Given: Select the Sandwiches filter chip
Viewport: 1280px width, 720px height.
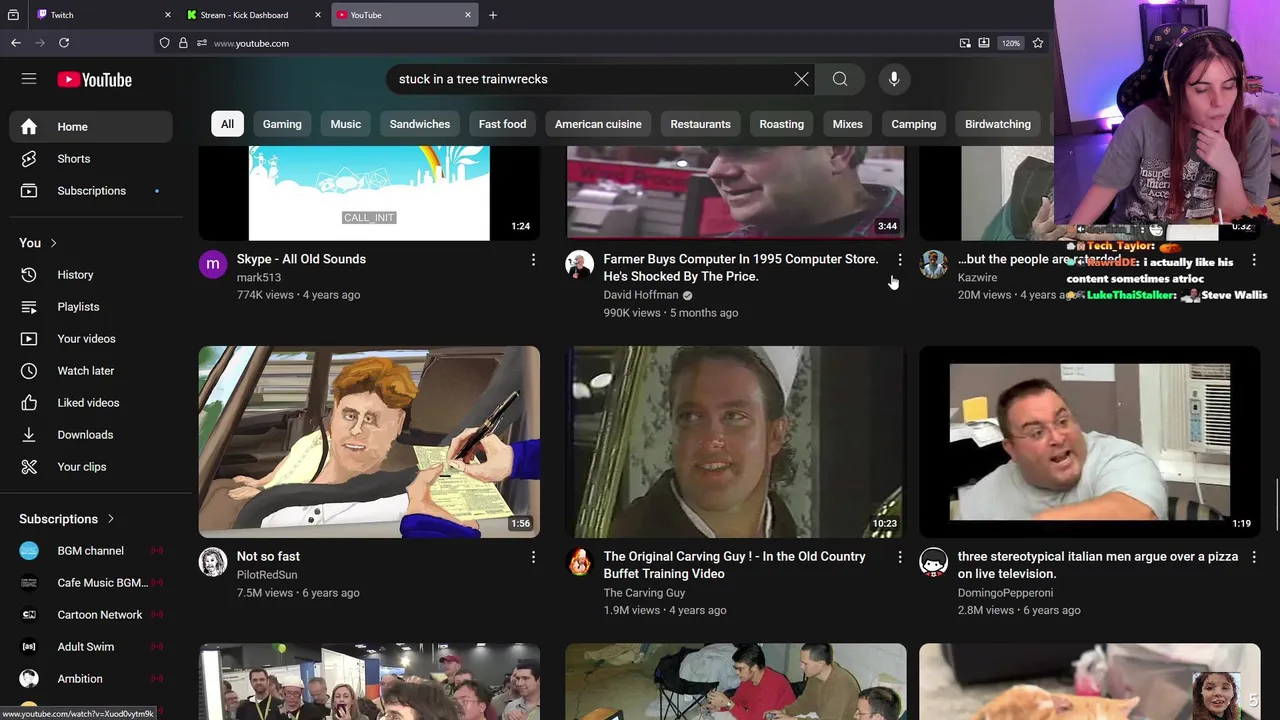Looking at the screenshot, I should pyautogui.click(x=420, y=124).
